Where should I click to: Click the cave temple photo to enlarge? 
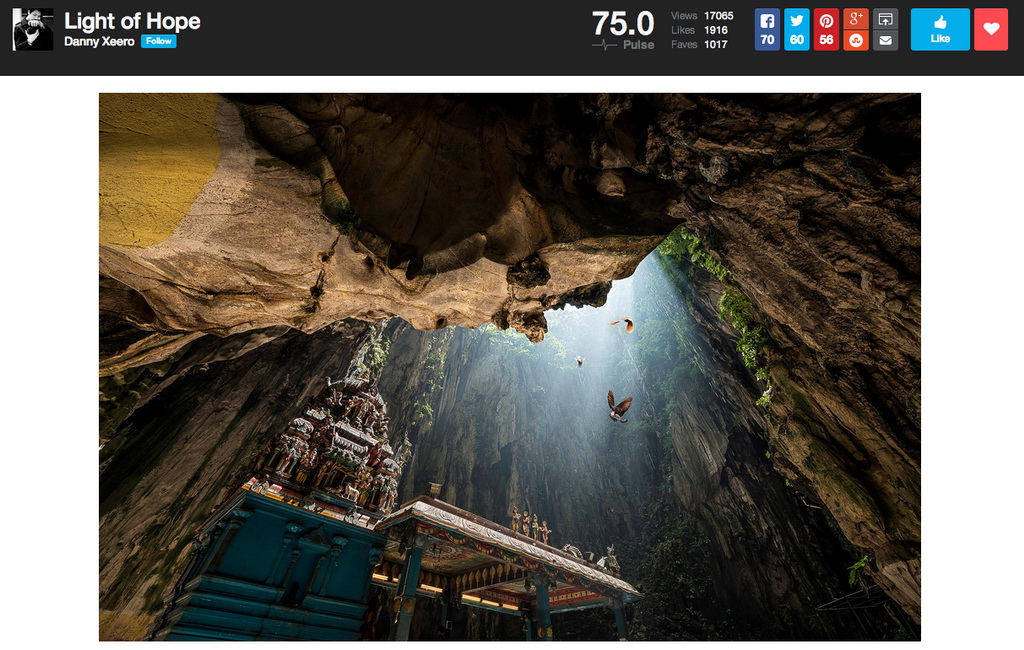tap(510, 365)
